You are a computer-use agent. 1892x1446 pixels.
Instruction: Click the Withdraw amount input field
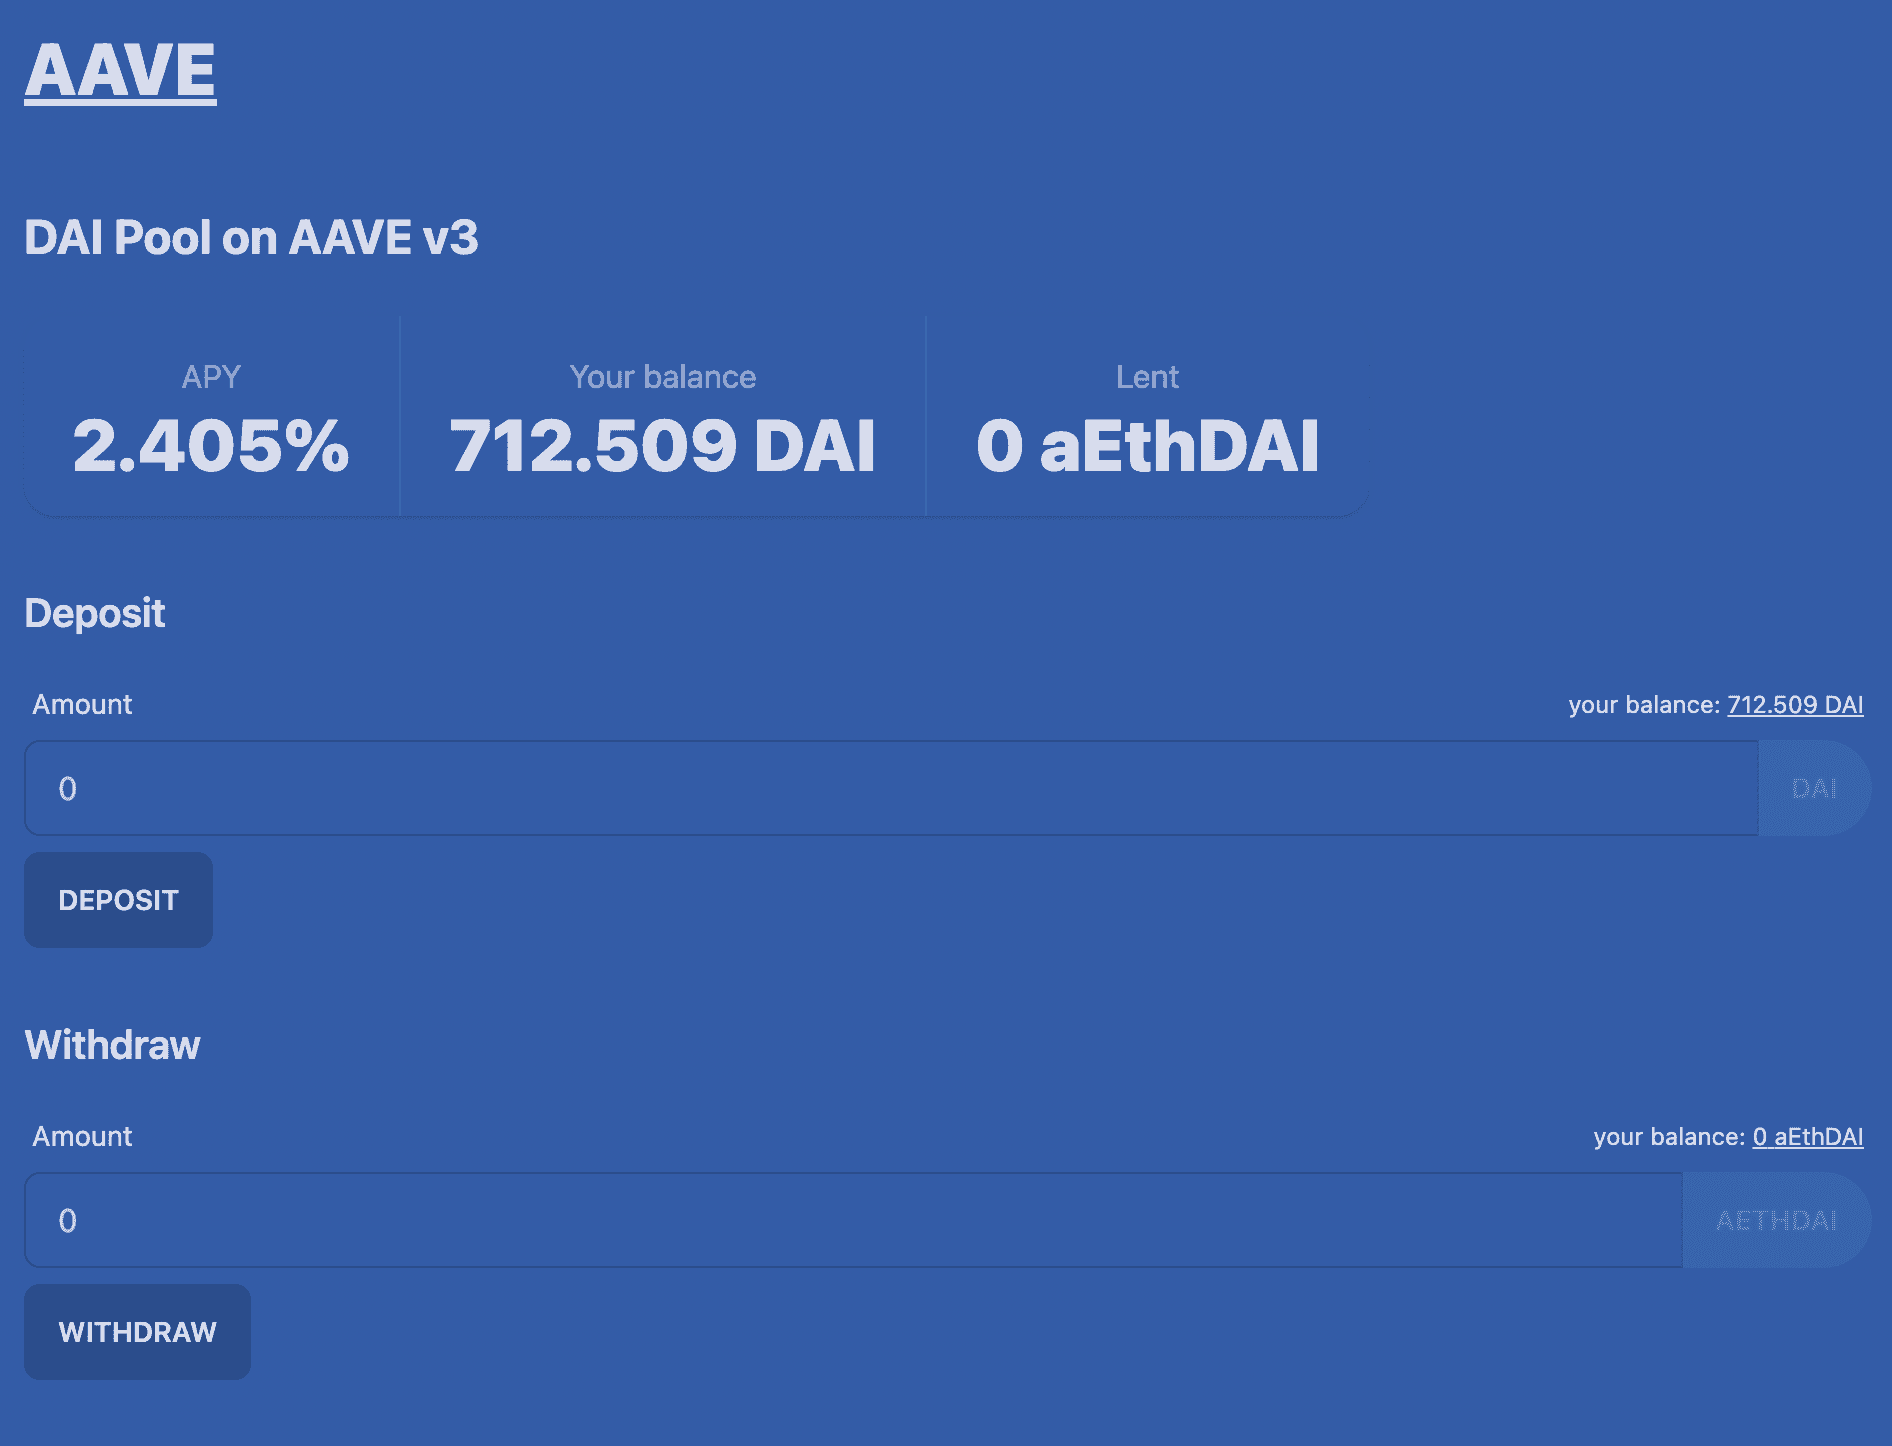853,1220
